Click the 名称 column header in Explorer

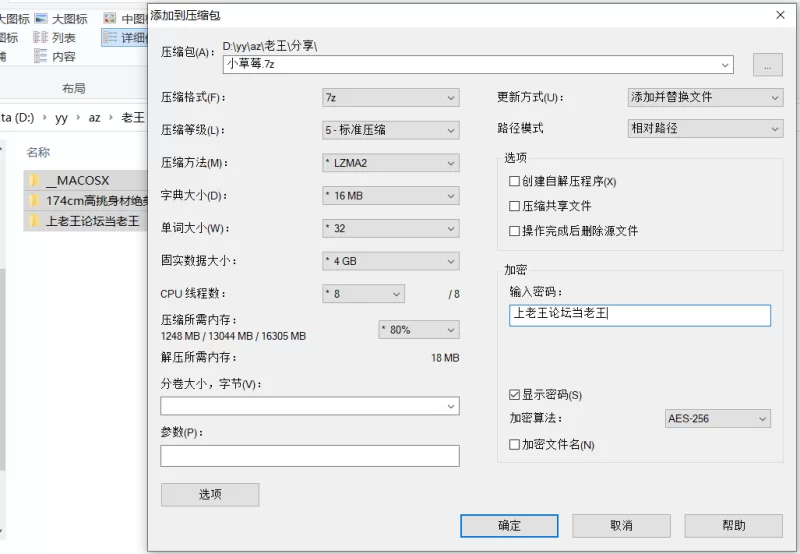click(38, 152)
